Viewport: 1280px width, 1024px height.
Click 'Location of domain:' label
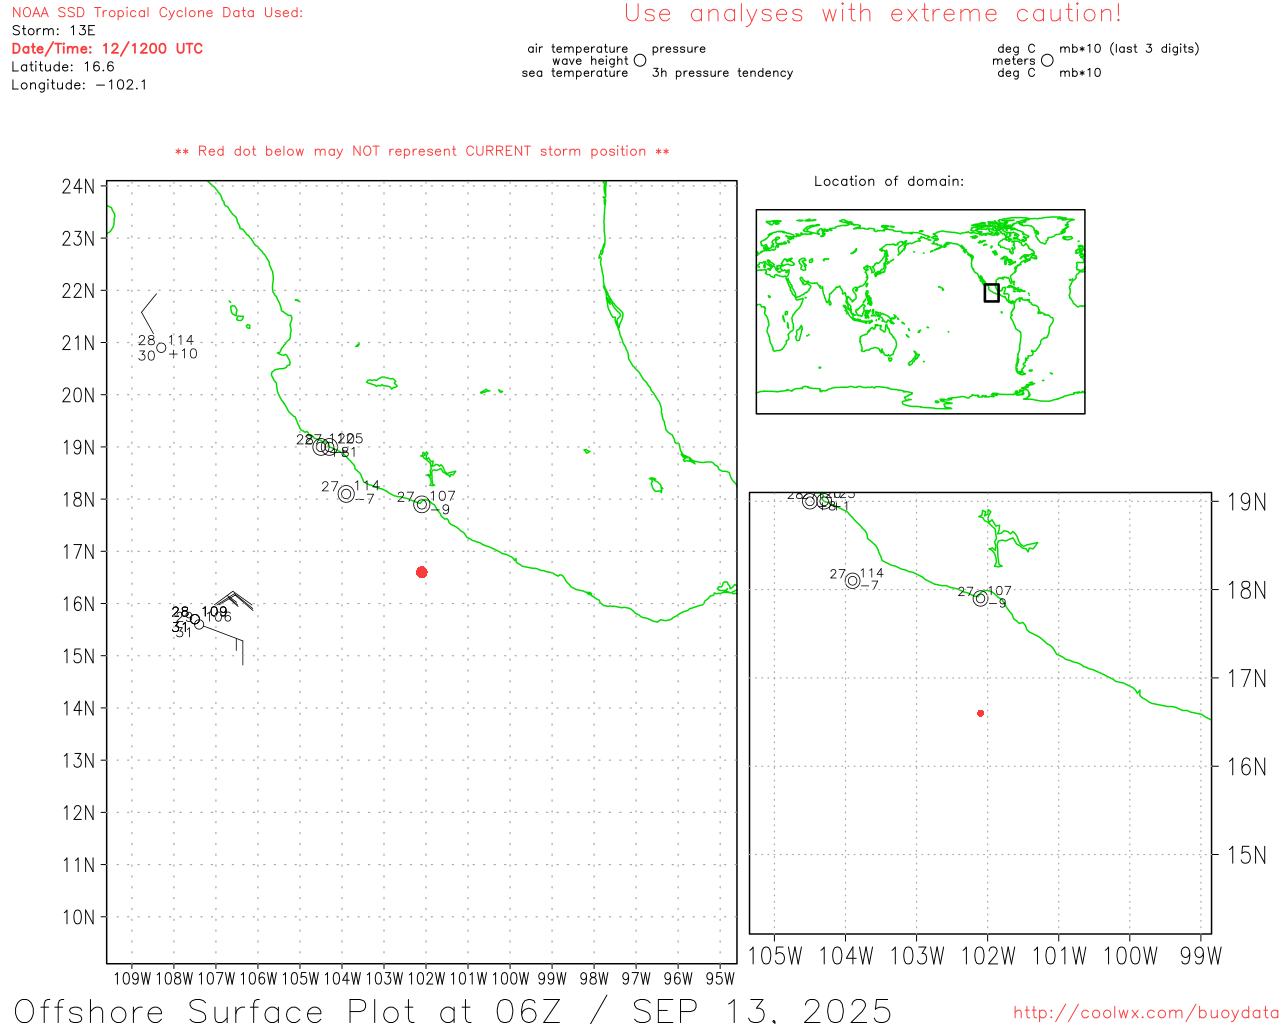pyautogui.click(x=889, y=181)
